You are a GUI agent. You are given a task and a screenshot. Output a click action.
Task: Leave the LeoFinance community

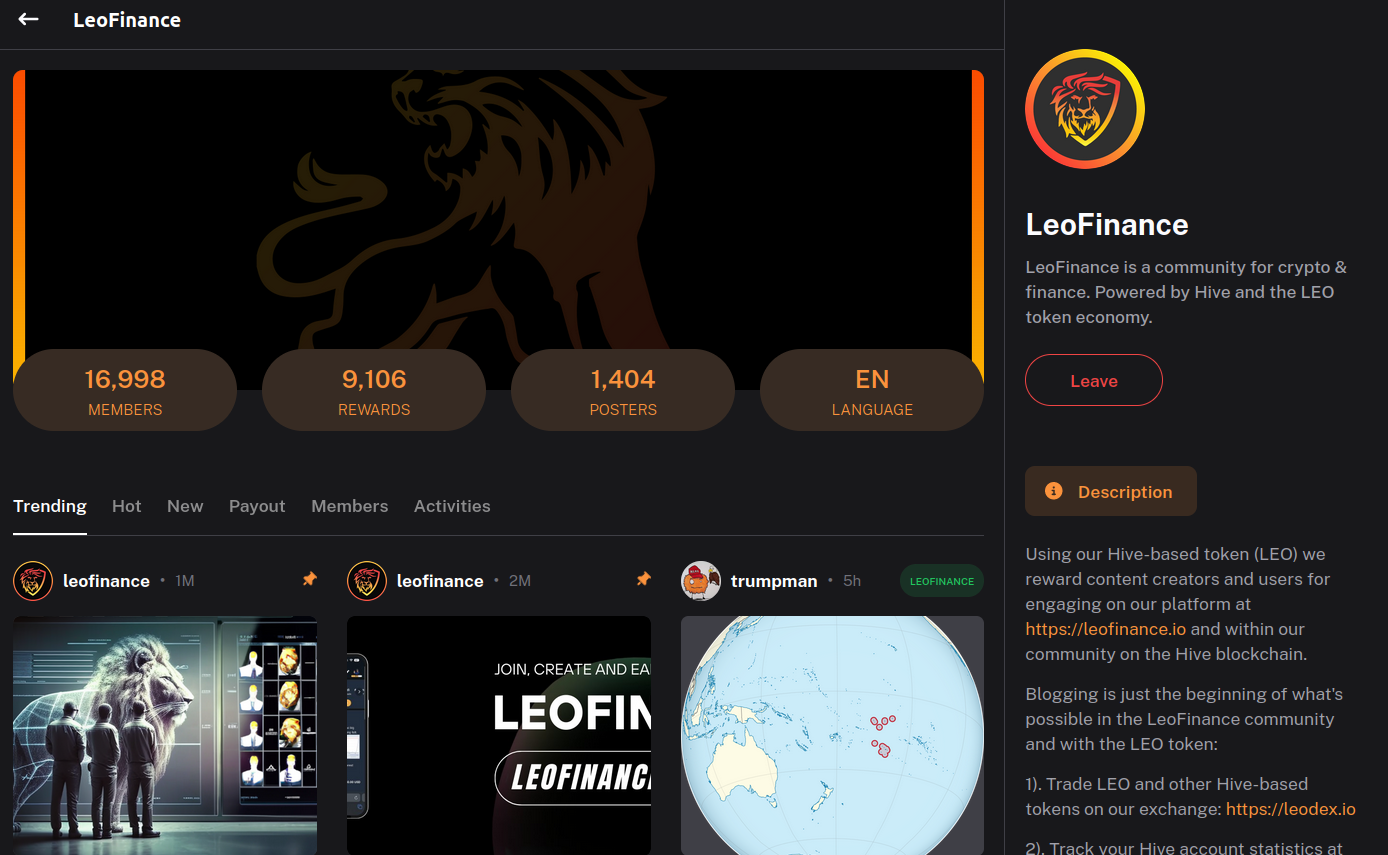coord(1094,380)
